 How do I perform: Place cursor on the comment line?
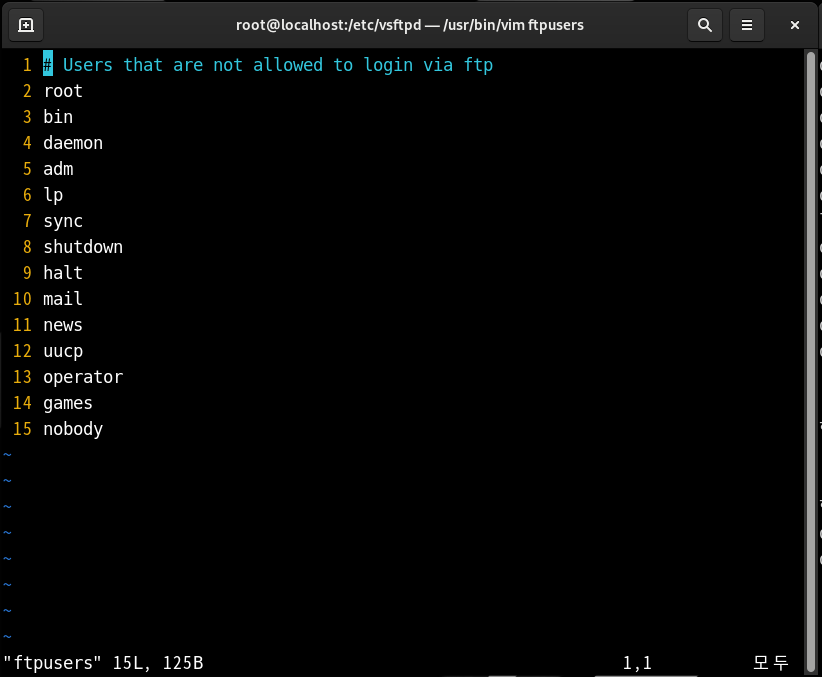(x=268, y=65)
